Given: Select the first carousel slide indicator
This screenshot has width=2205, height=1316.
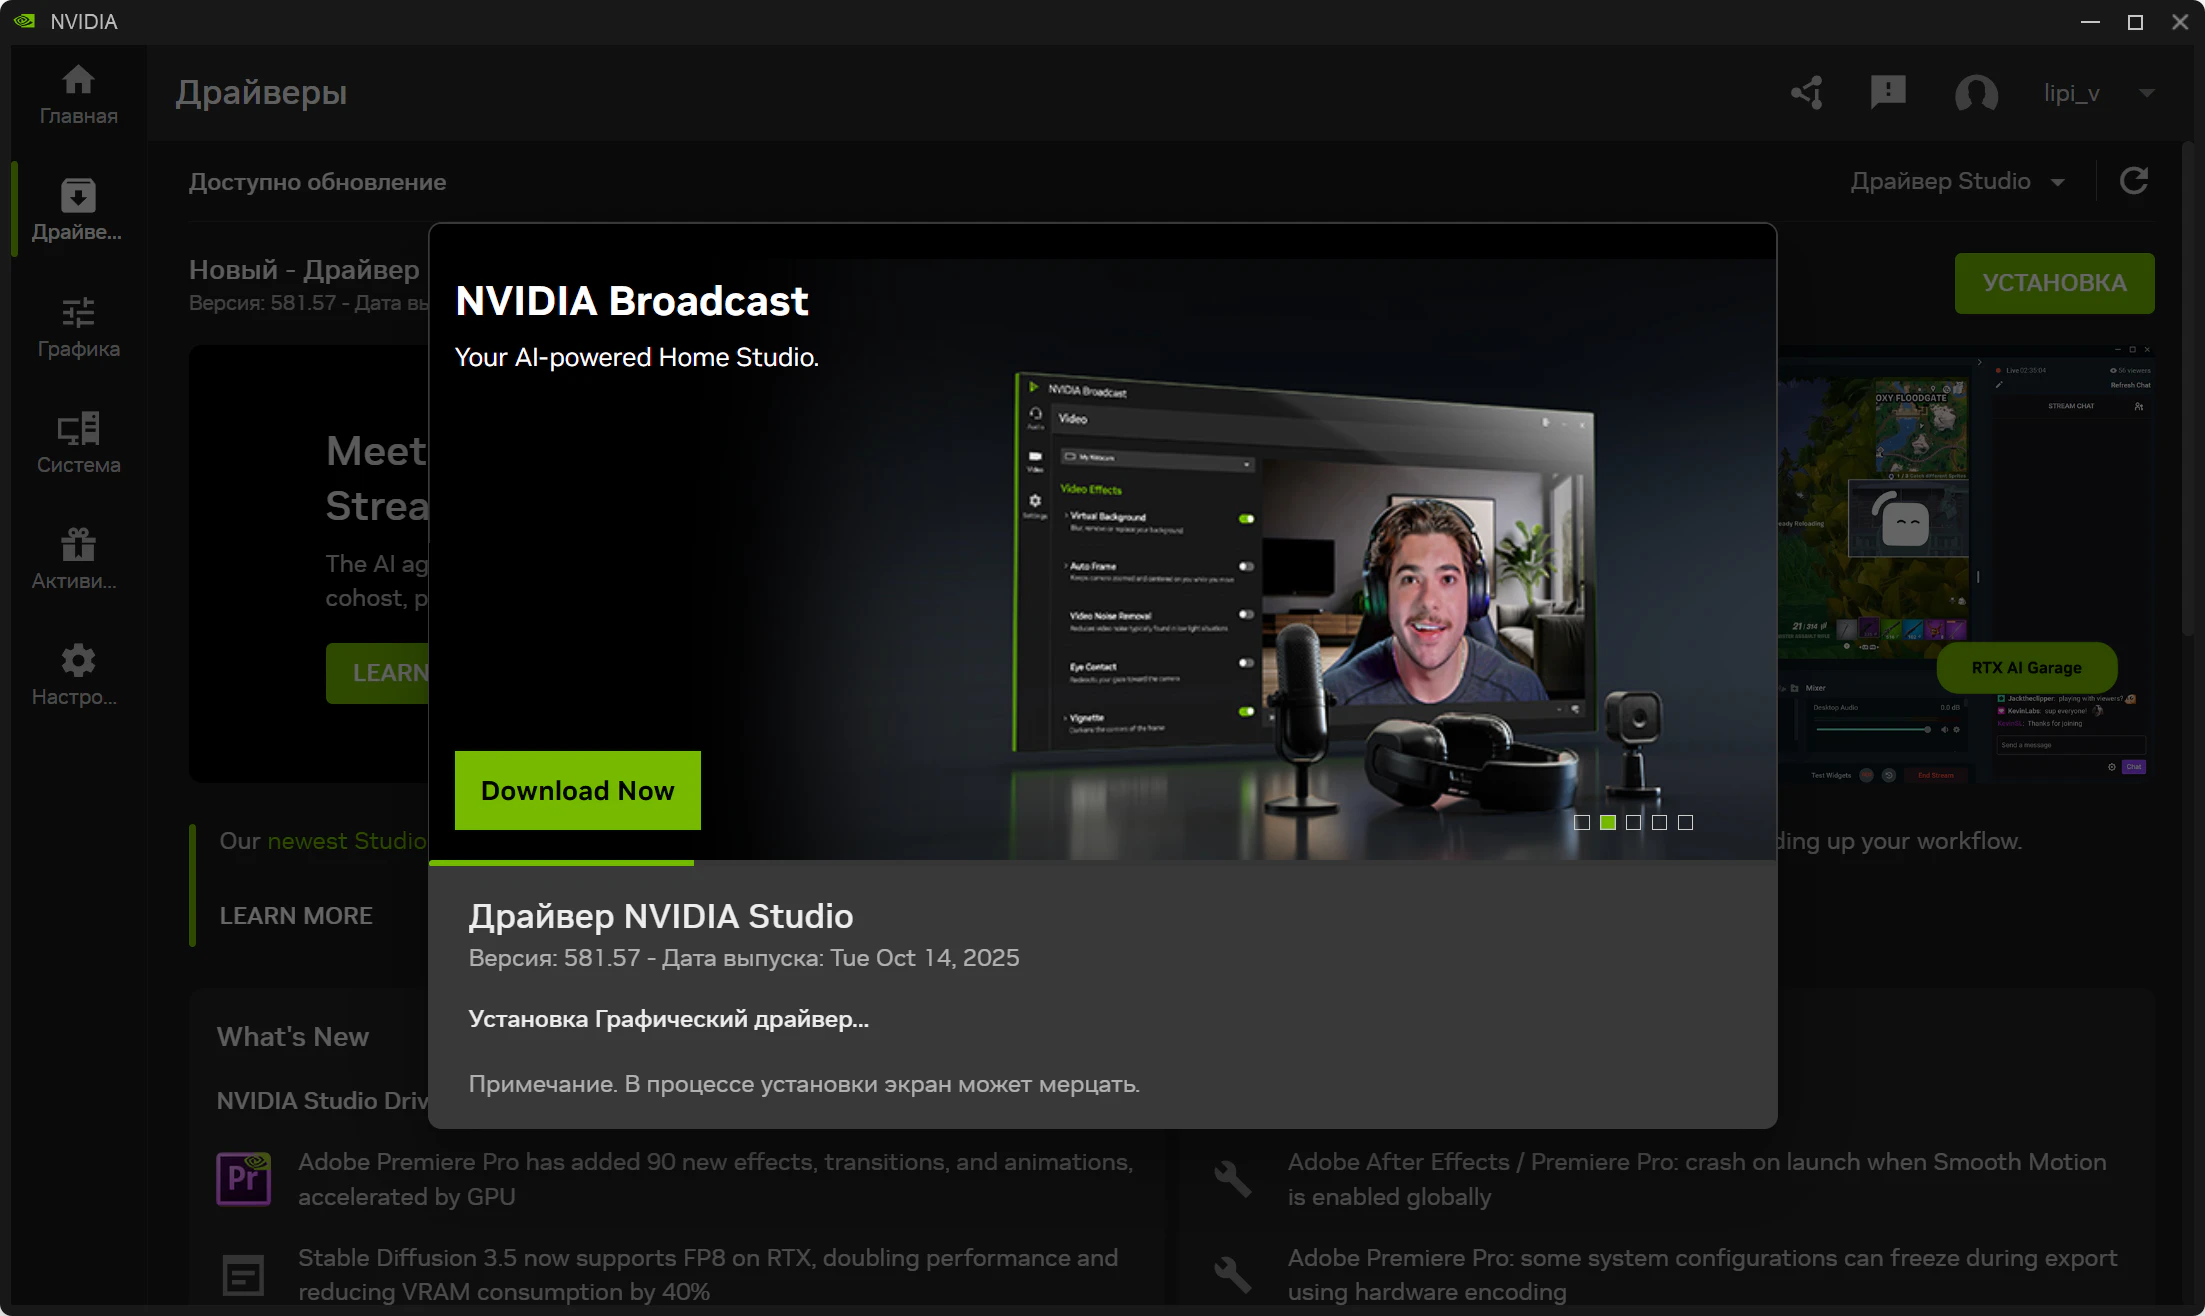Looking at the screenshot, I should click(1582, 822).
